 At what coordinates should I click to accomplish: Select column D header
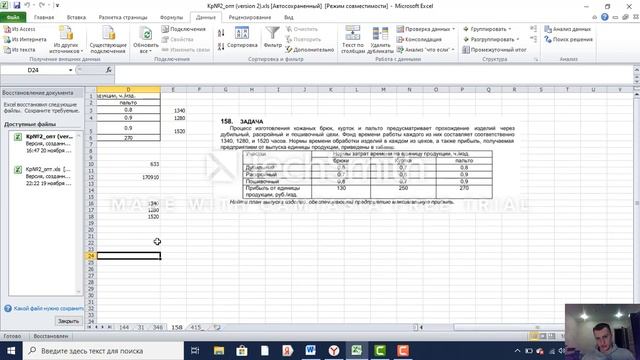129,89
